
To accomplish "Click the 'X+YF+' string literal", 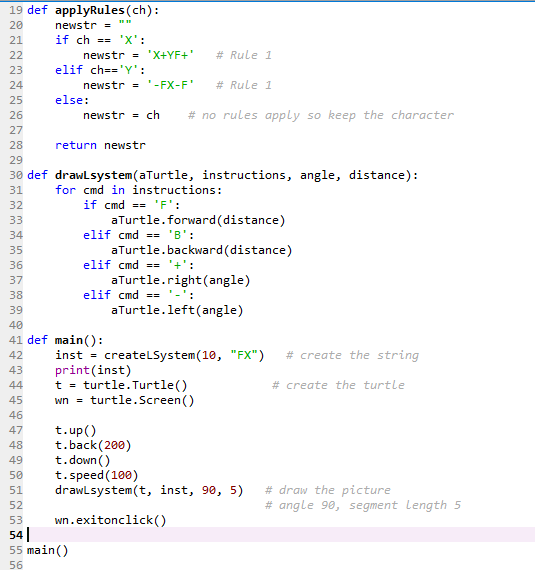I will [x=170, y=55].
